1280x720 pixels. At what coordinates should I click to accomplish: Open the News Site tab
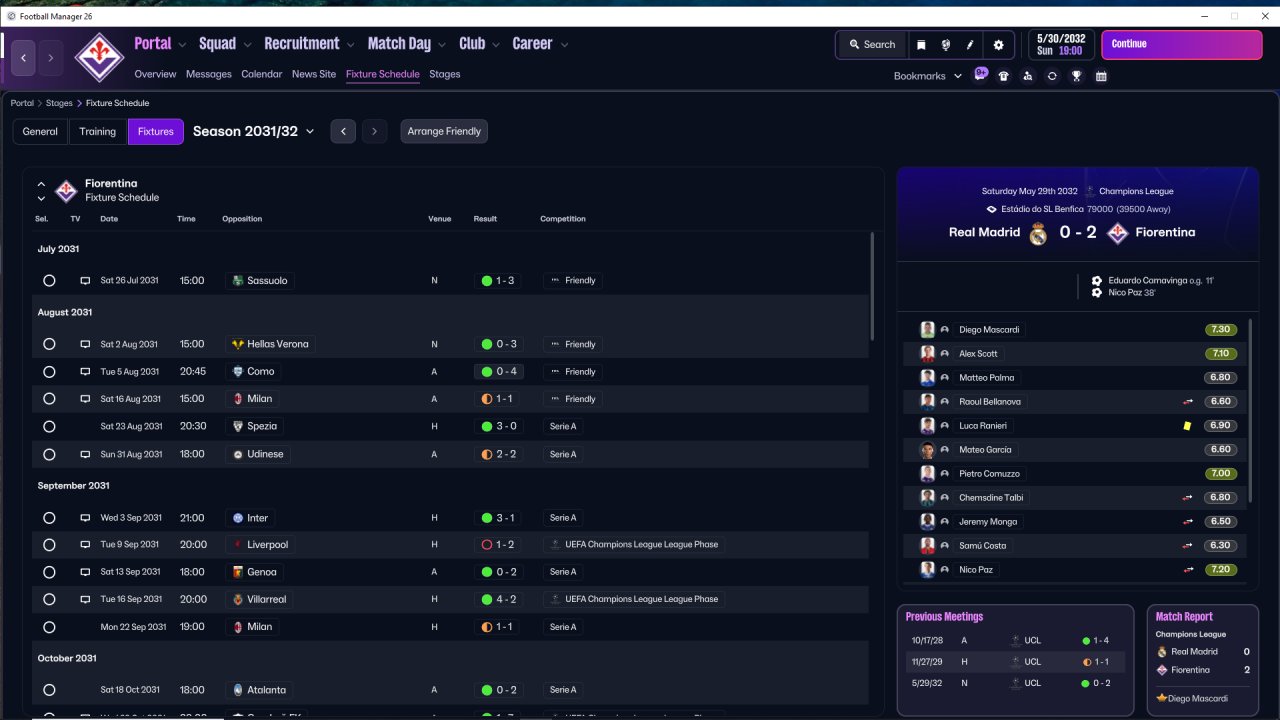point(314,74)
